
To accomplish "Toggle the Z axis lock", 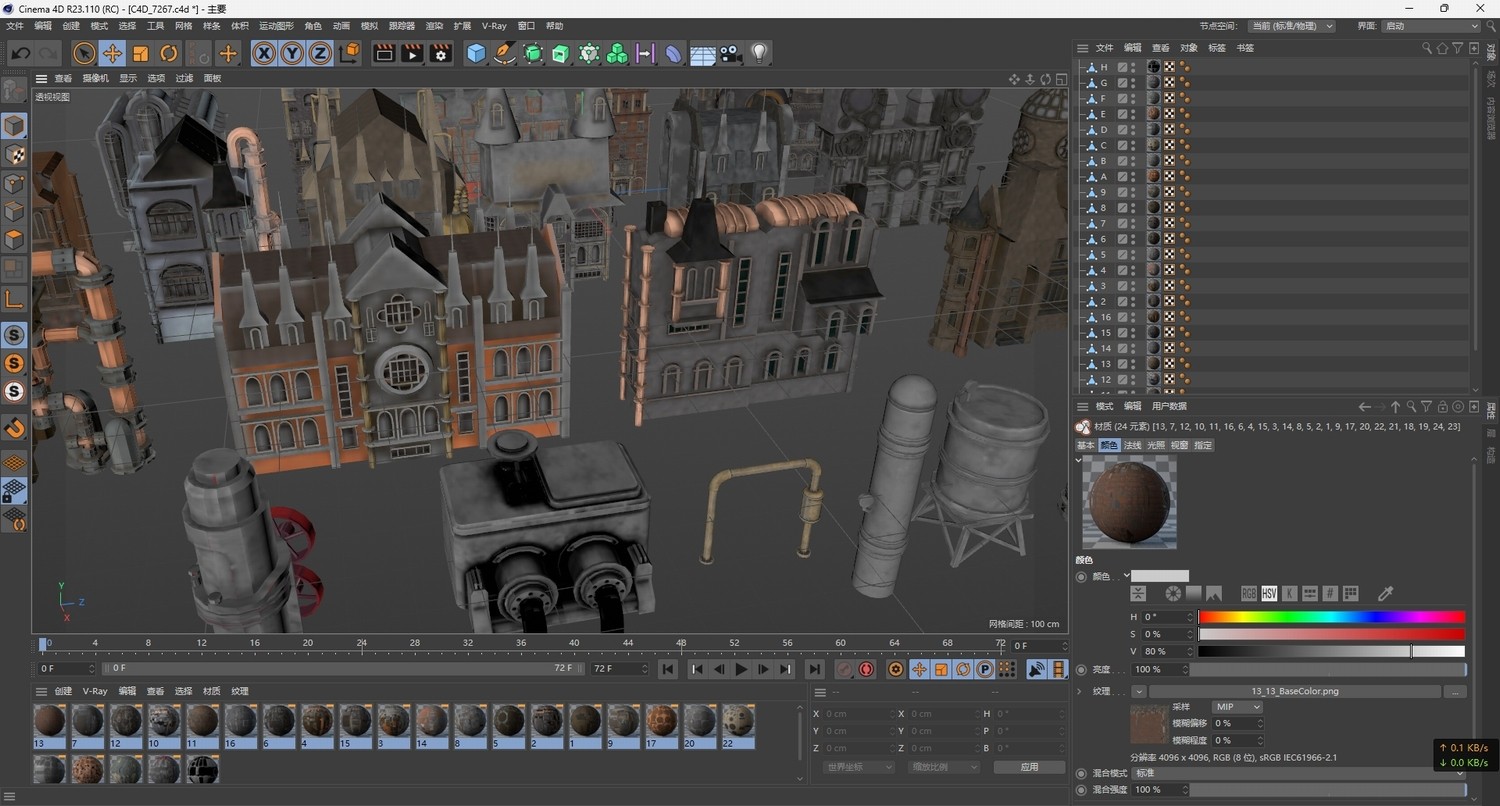I will (x=320, y=54).
